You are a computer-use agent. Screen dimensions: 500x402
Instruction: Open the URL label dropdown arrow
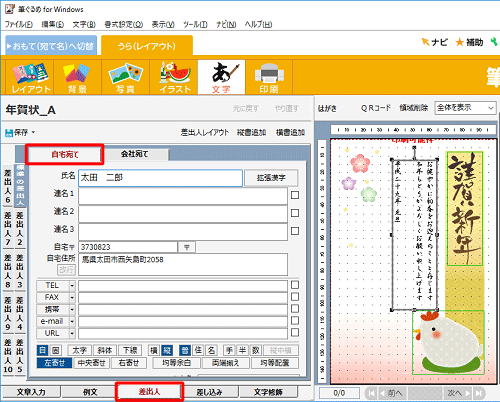pyautogui.click(x=72, y=333)
